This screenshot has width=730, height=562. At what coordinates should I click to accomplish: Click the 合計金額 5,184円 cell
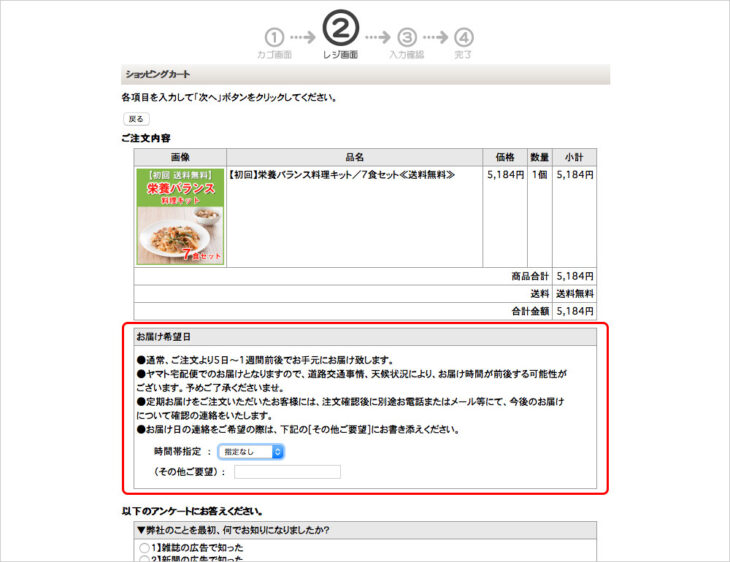(575, 311)
